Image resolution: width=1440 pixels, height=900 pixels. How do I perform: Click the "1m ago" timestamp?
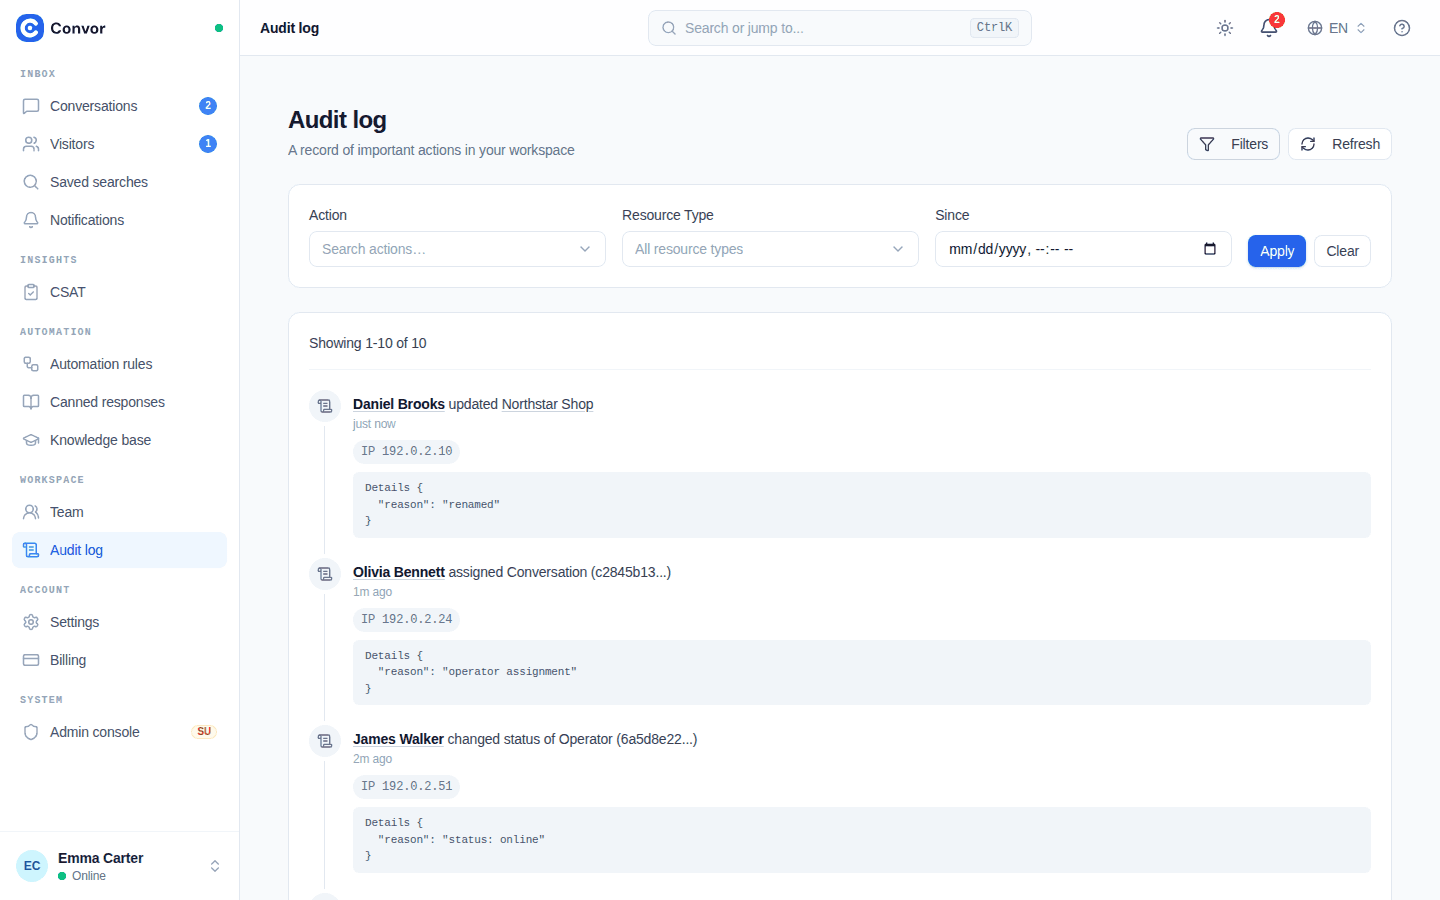click(372, 592)
